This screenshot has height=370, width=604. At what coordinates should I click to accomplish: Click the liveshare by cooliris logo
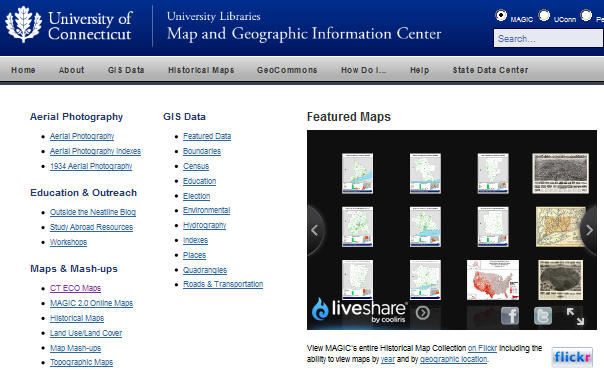click(x=359, y=310)
